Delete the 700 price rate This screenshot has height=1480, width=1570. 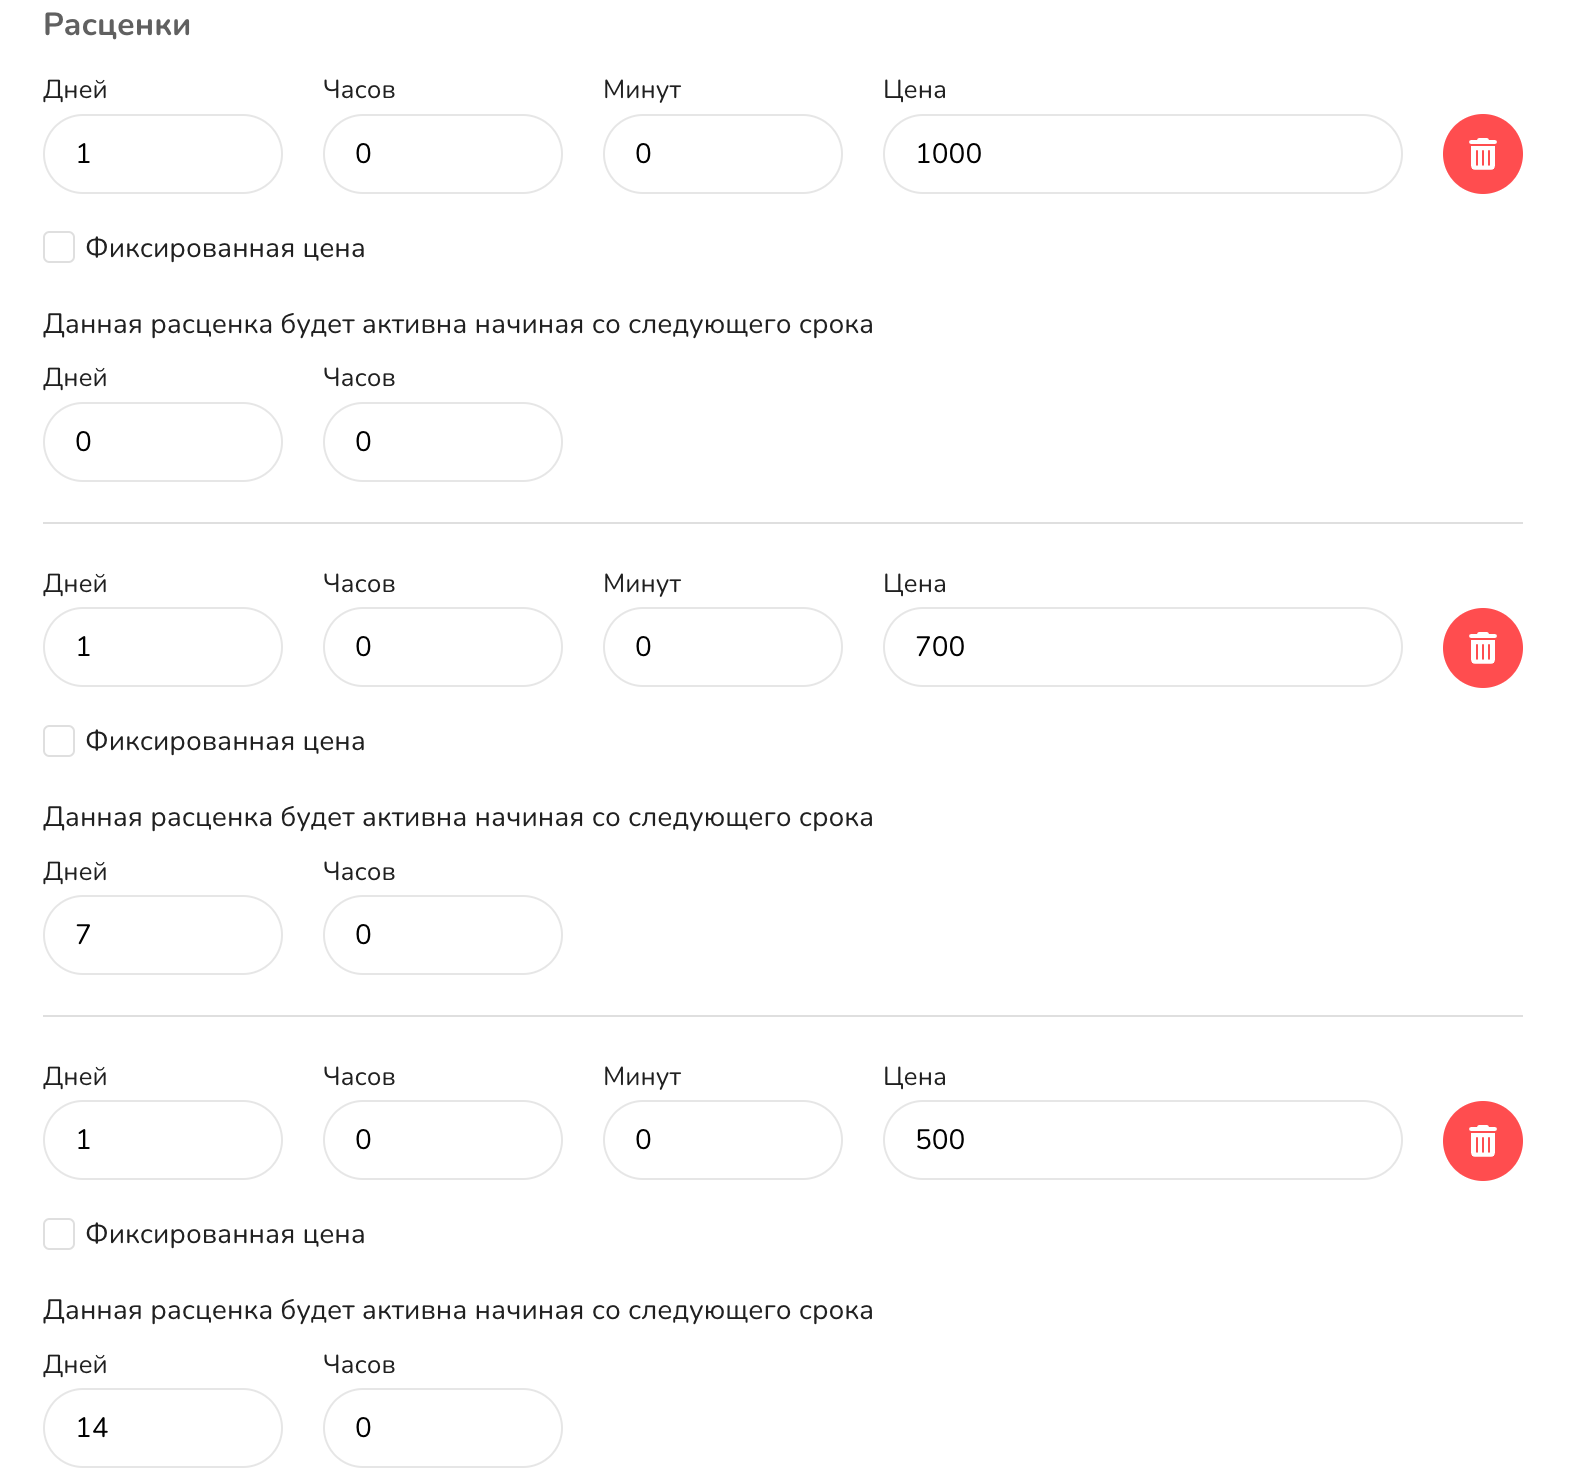coord(1482,648)
